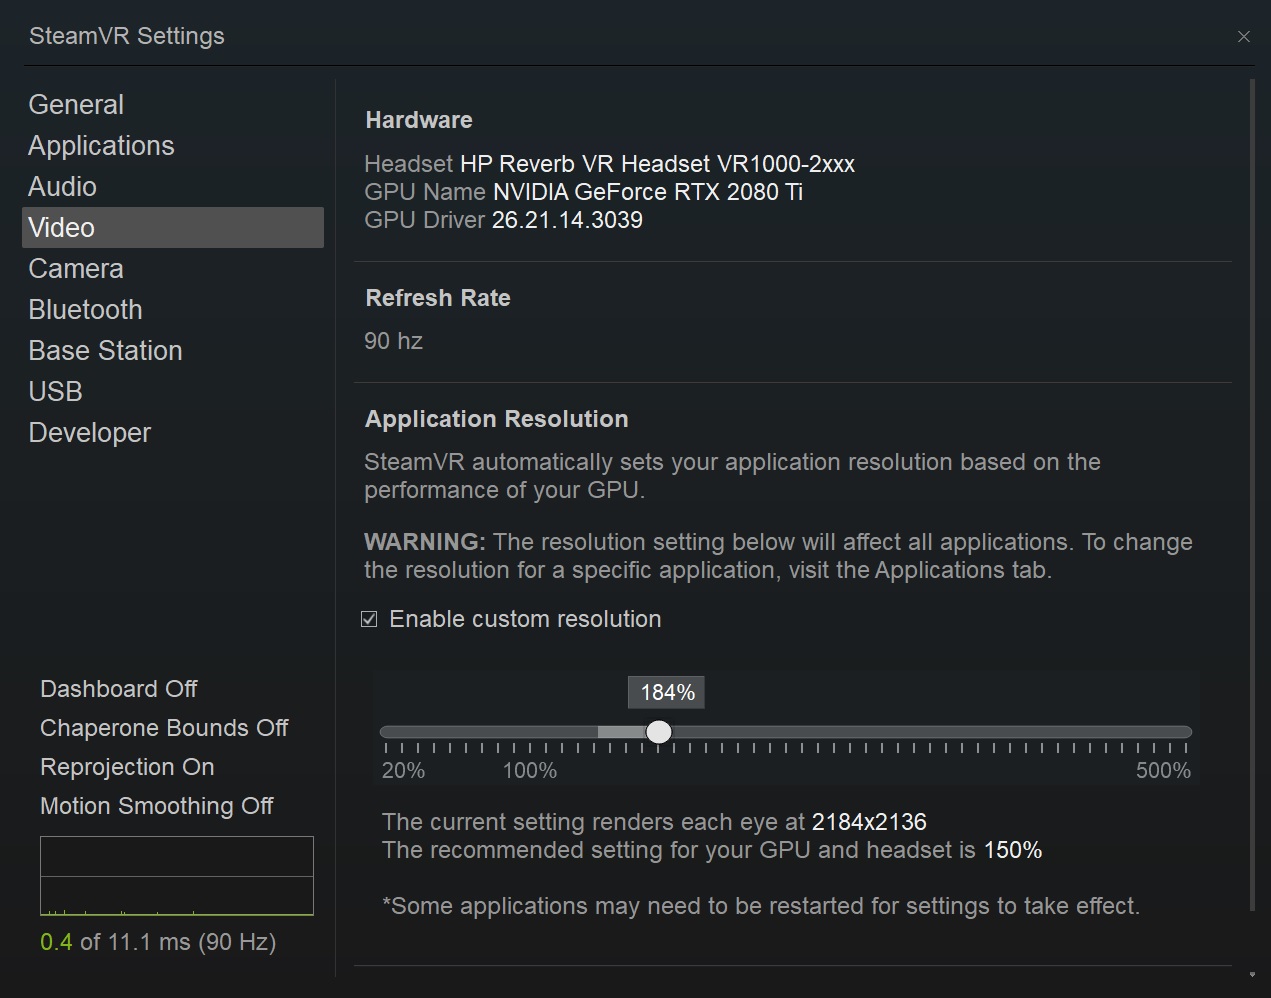Image resolution: width=1271 pixels, height=998 pixels.
Task: Switch to the USB tab
Action: pos(55,392)
